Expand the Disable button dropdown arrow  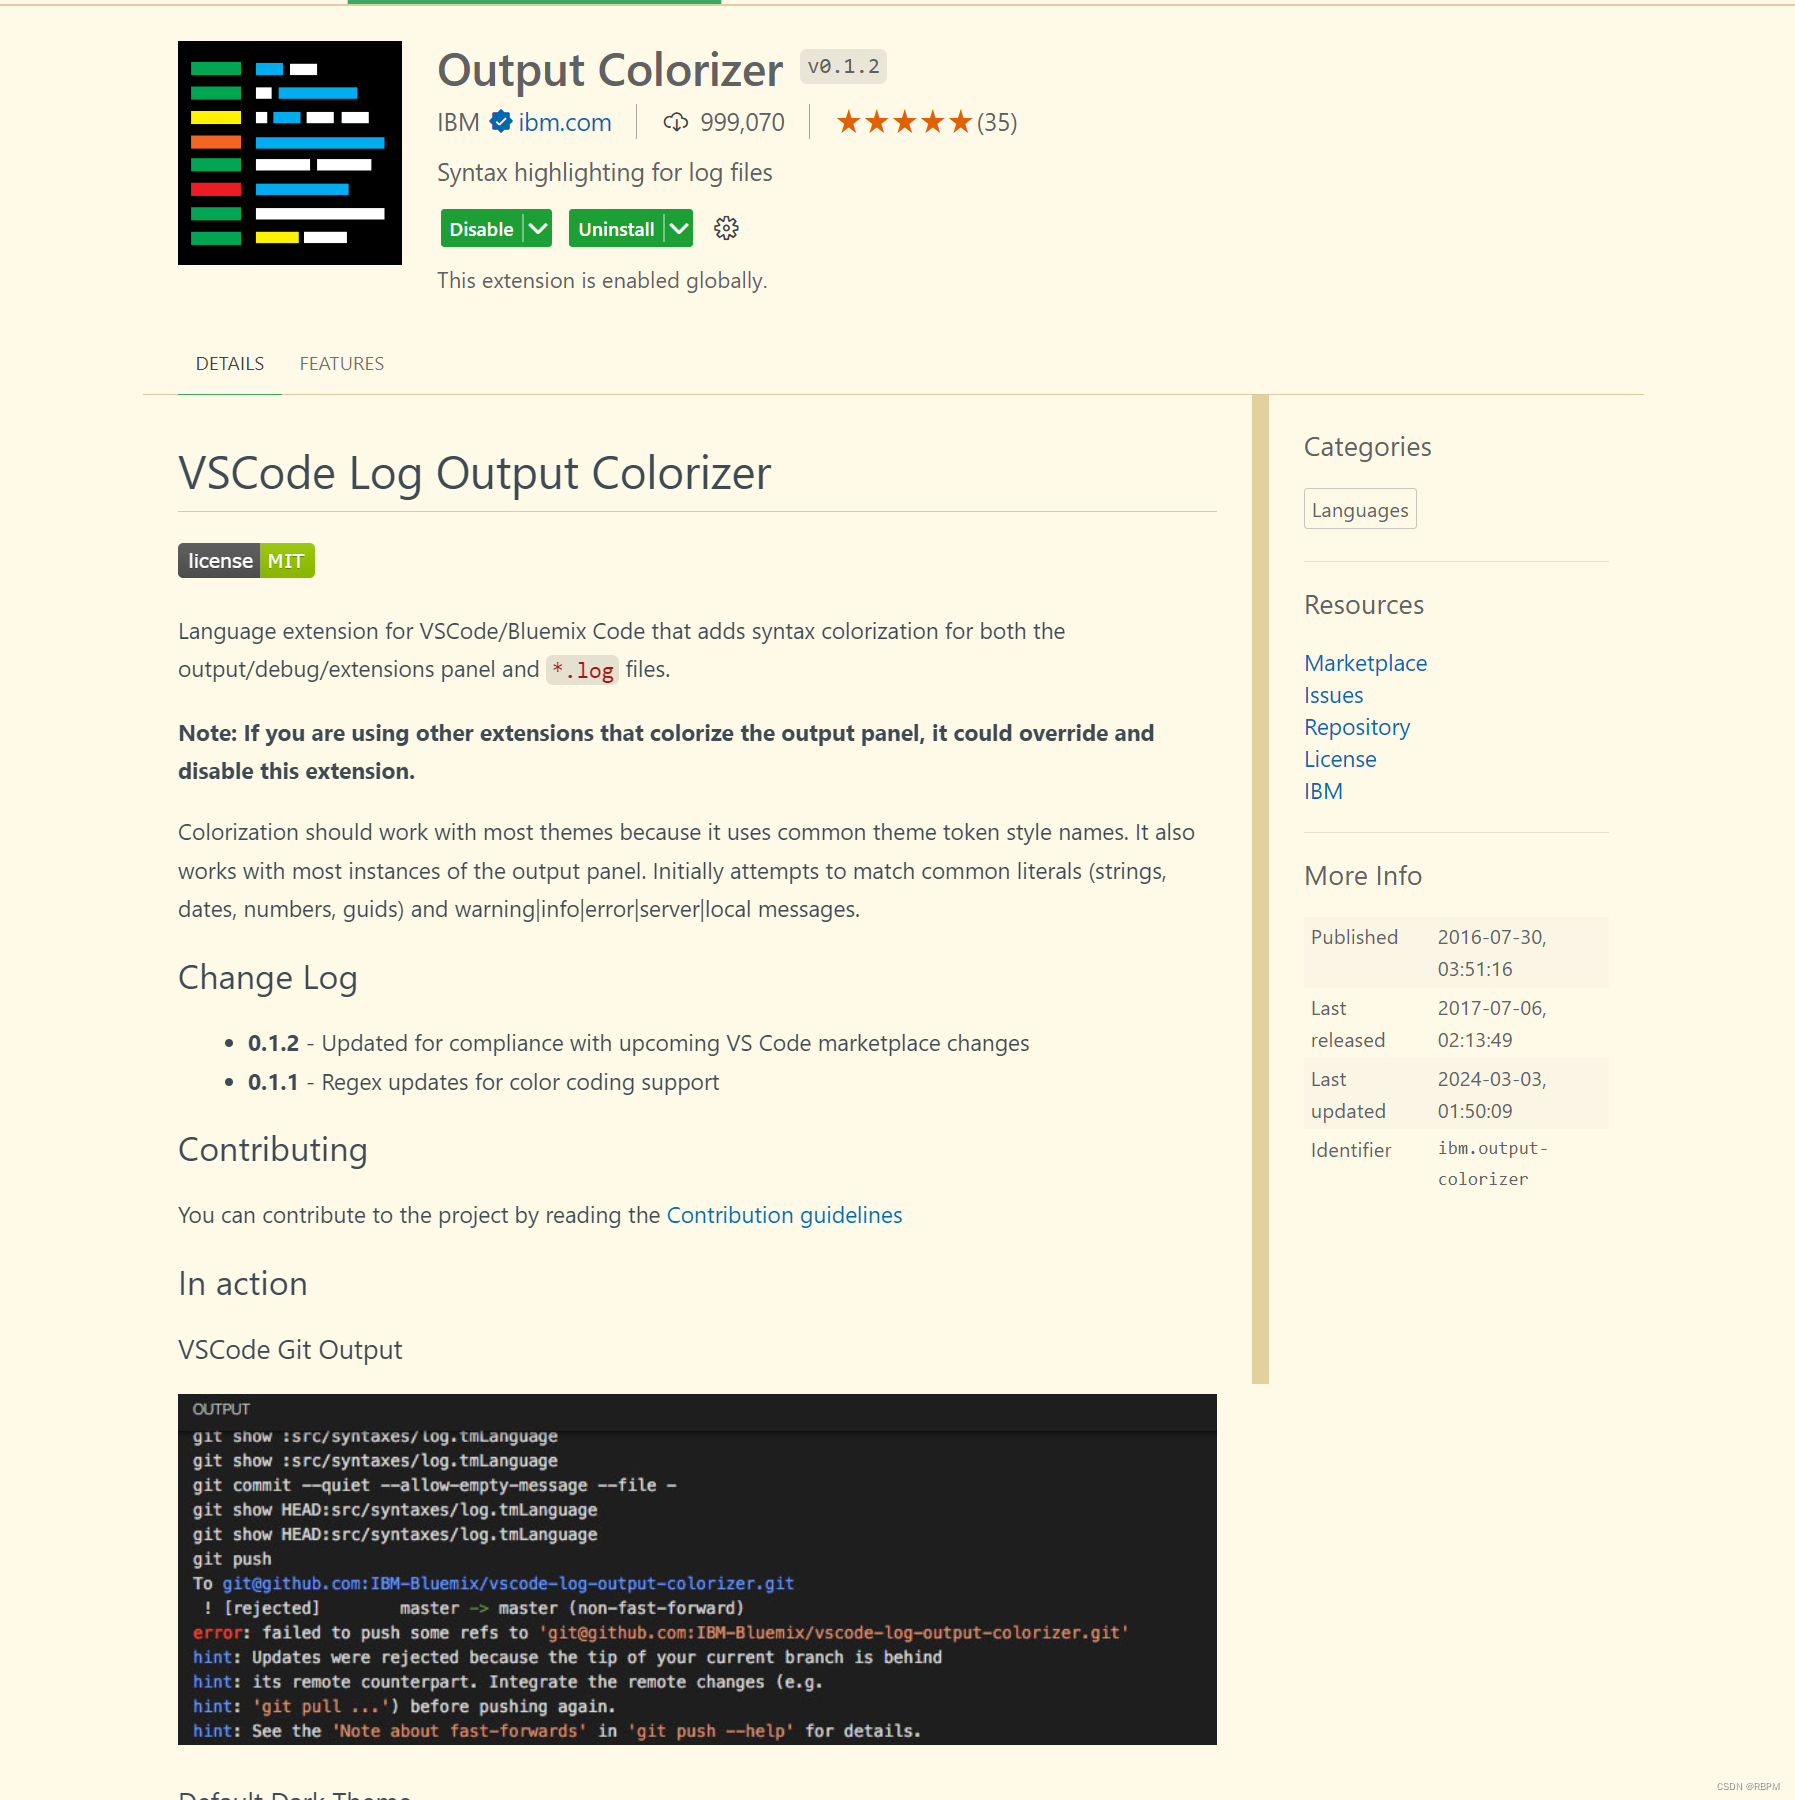(535, 228)
